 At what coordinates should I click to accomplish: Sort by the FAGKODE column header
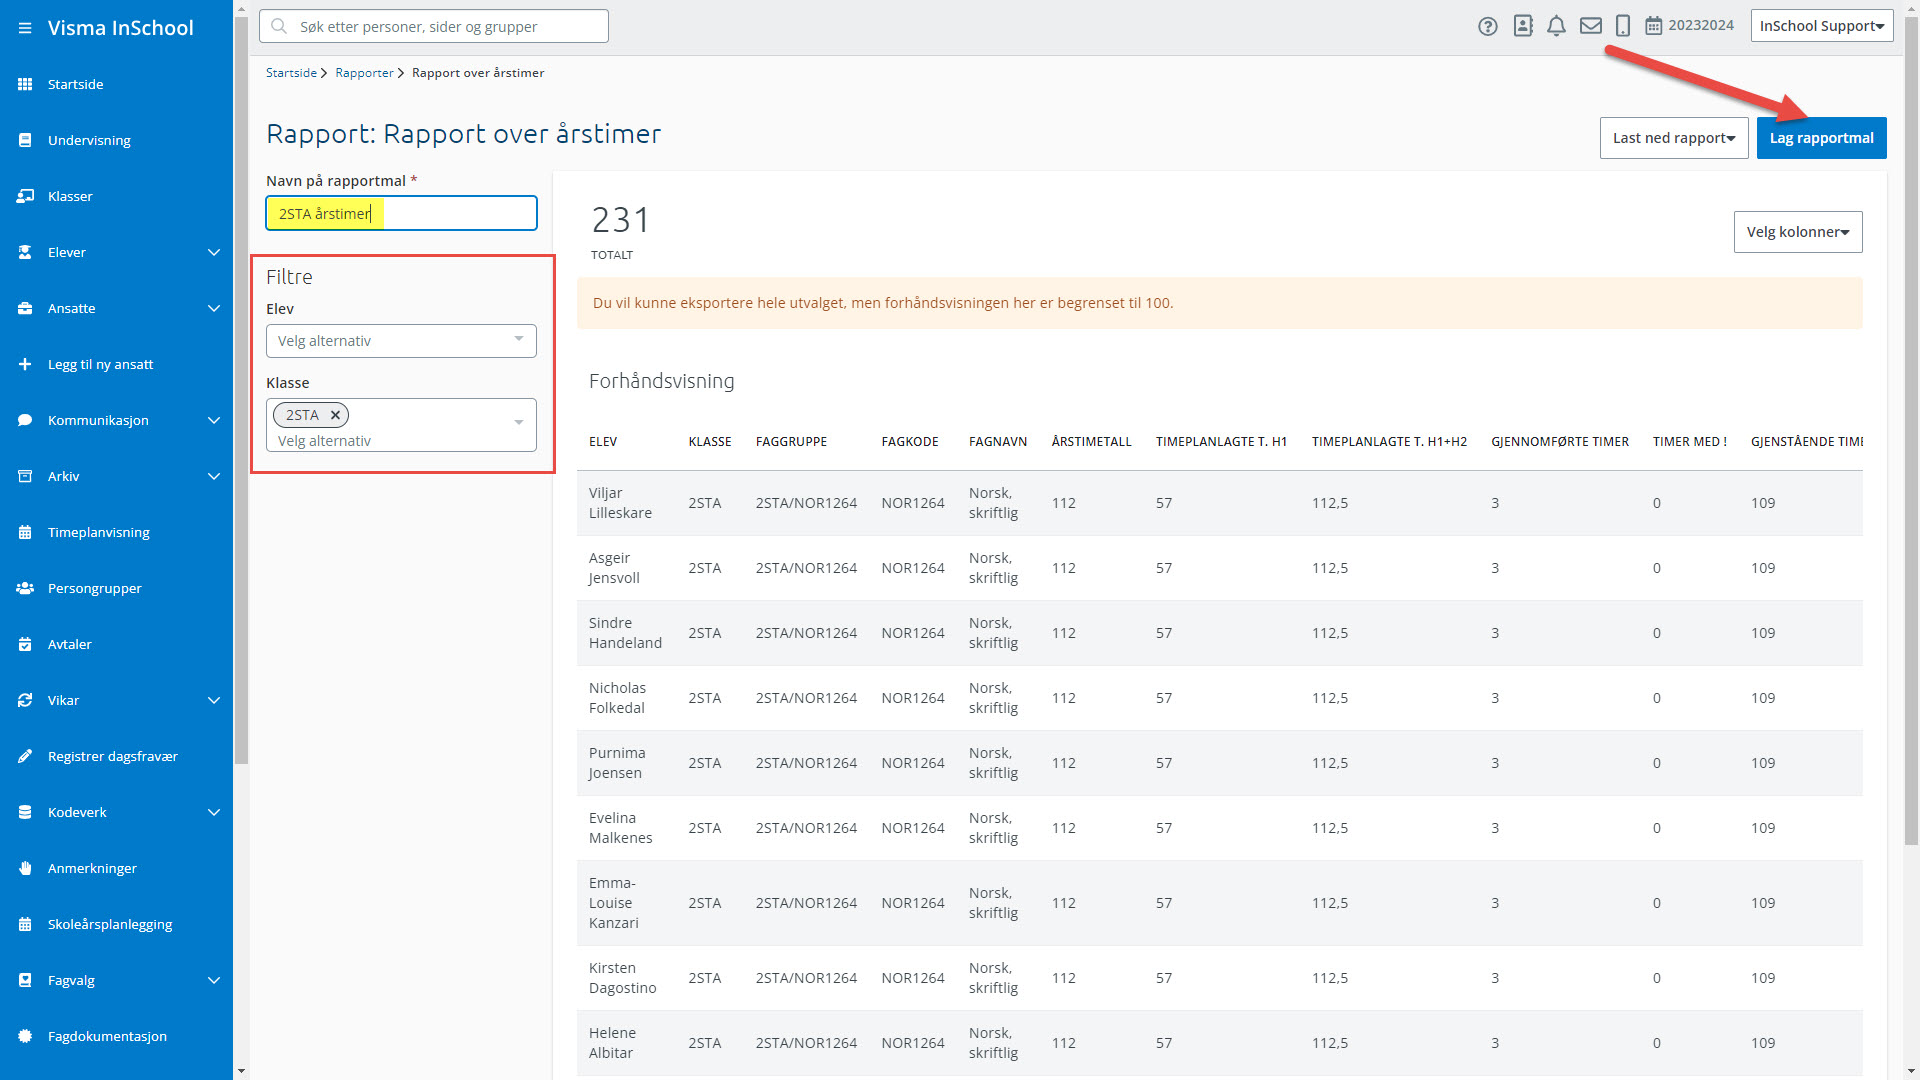pyautogui.click(x=910, y=442)
